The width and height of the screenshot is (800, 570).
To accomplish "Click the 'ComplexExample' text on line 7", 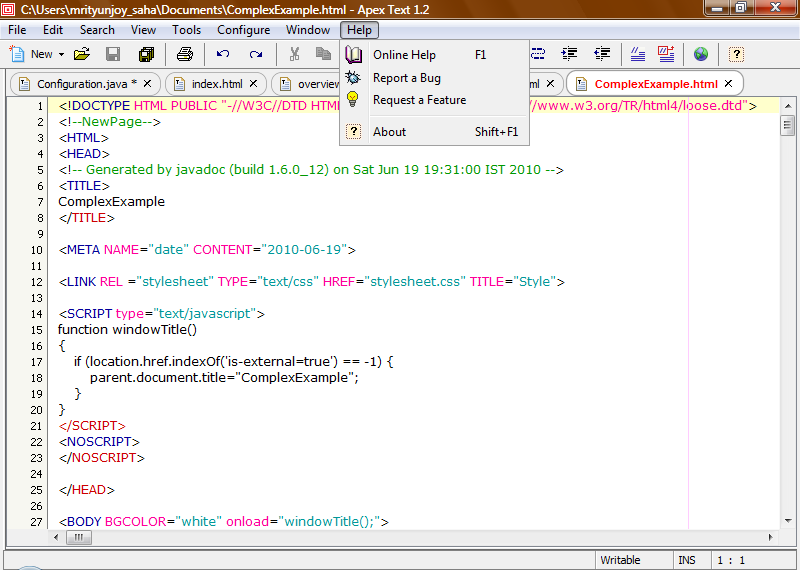I will (x=111, y=202).
